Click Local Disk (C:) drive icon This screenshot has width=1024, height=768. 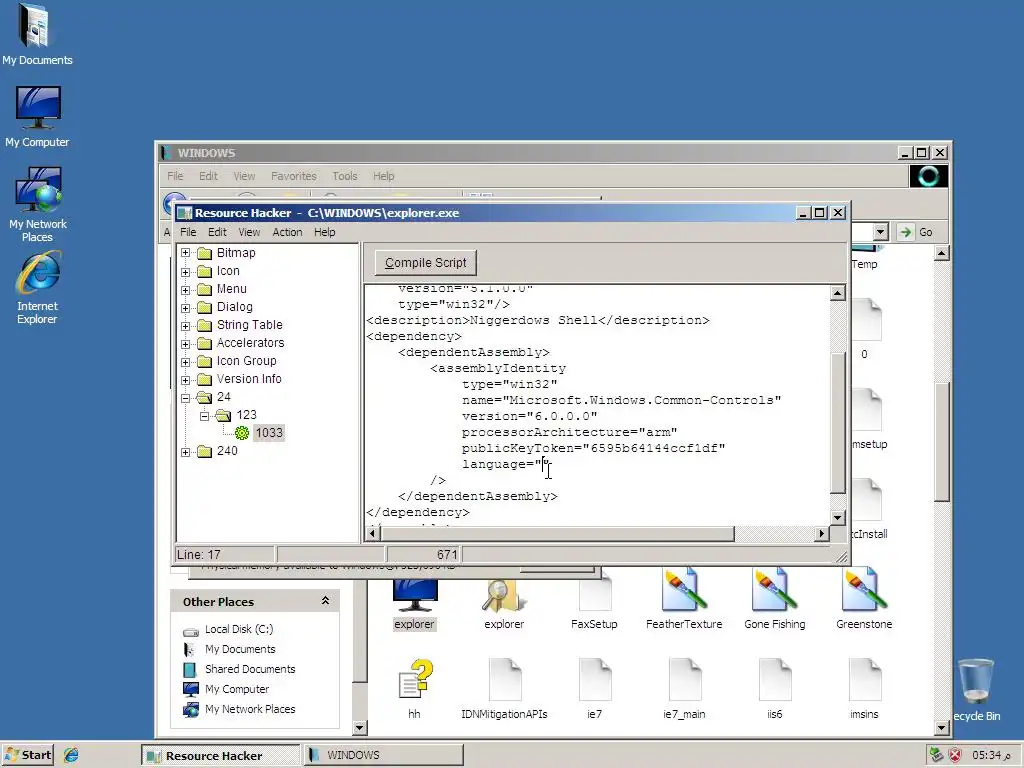point(191,630)
